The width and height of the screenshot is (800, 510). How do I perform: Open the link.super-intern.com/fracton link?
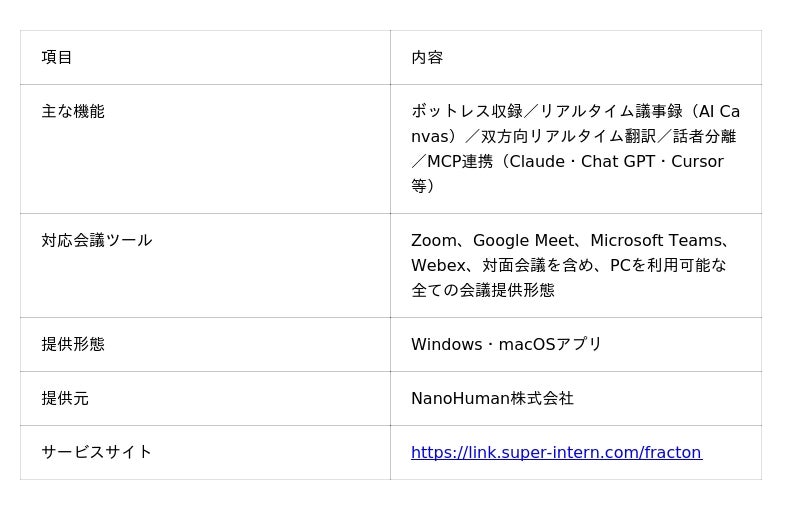pos(556,452)
